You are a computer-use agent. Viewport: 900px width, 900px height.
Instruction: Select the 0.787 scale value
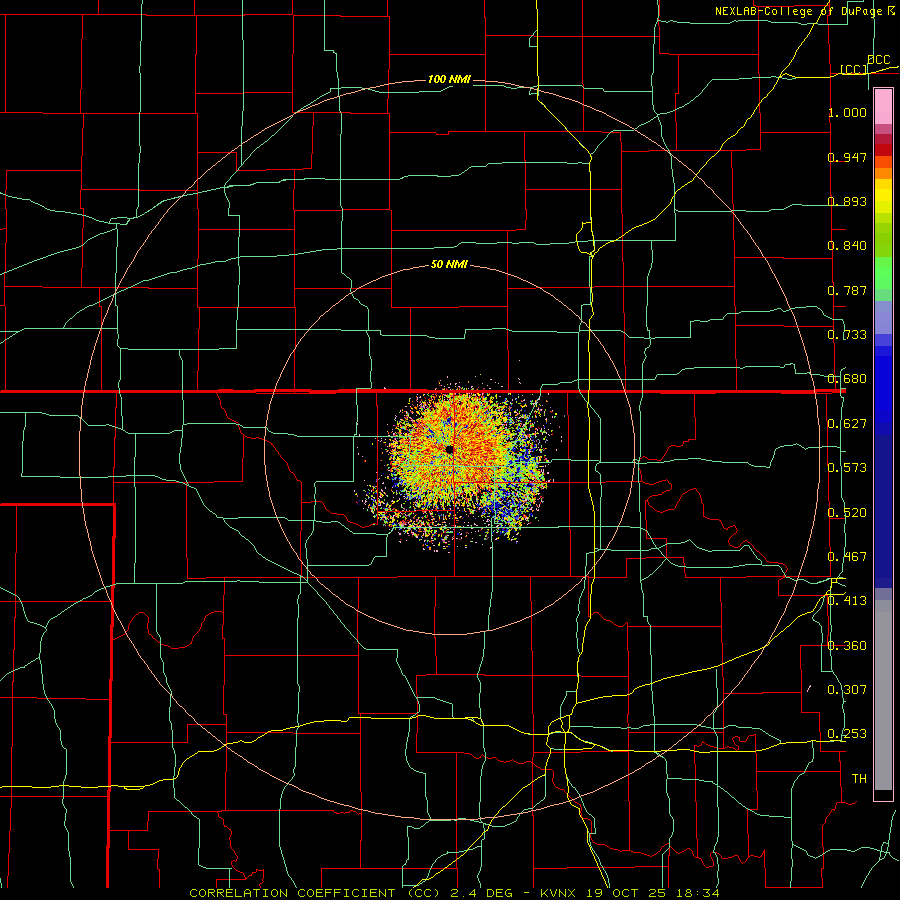click(847, 290)
